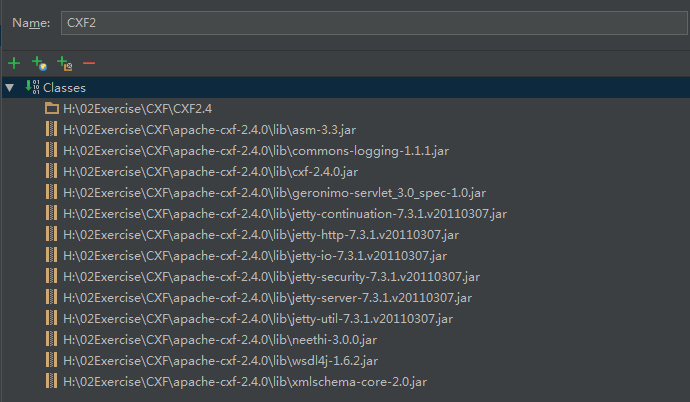
Task: Click Add documentation URL icon with globe
Action: pyautogui.click(x=40, y=63)
